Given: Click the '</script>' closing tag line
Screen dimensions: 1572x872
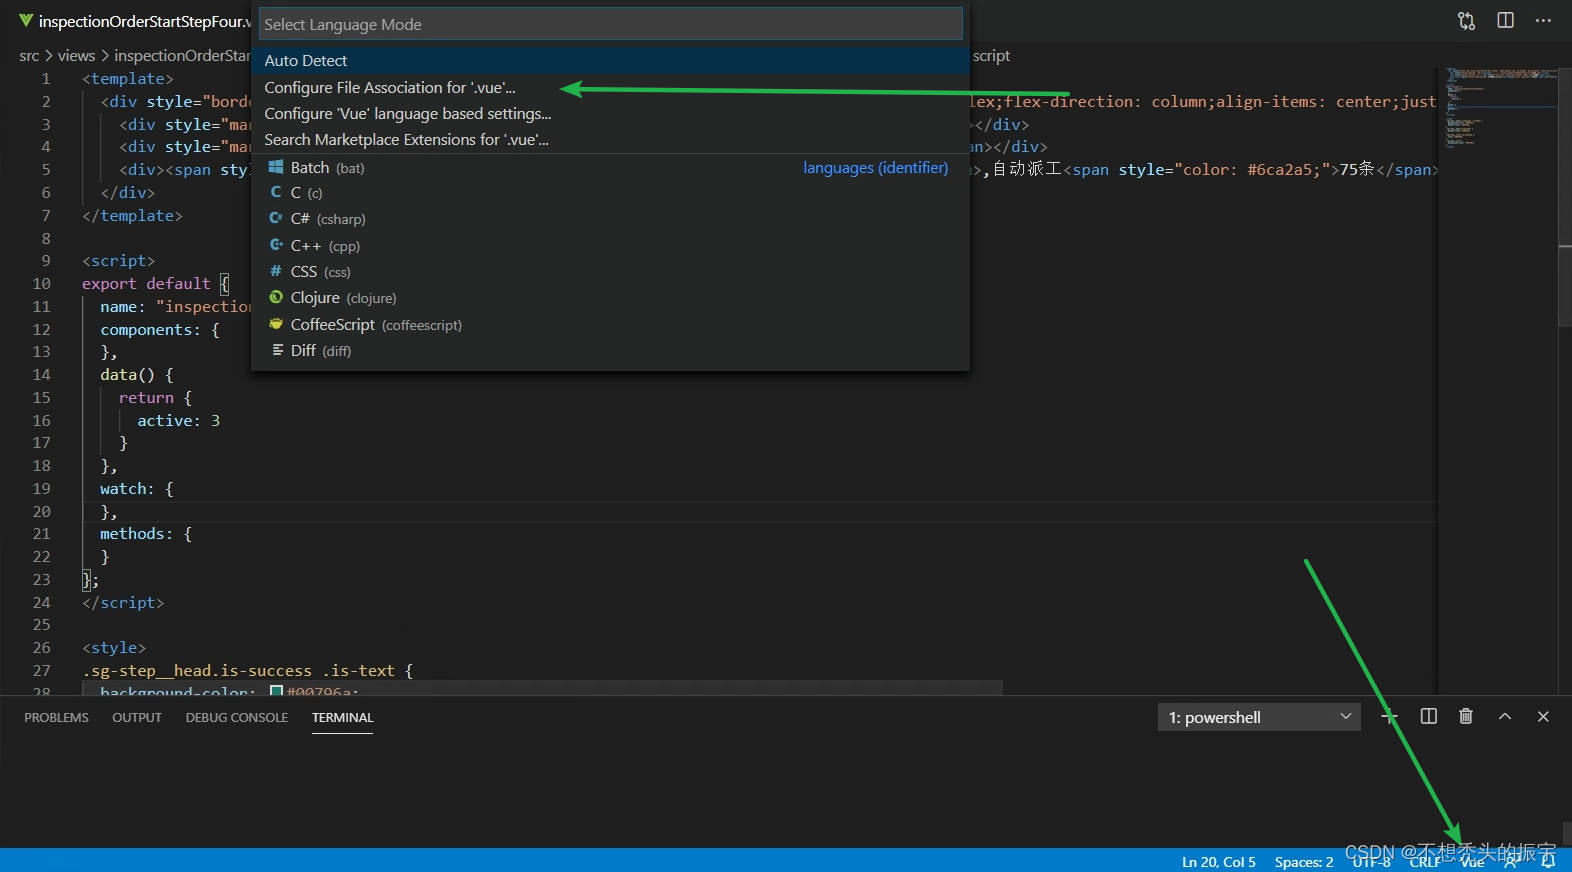Looking at the screenshot, I should (x=123, y=603).
